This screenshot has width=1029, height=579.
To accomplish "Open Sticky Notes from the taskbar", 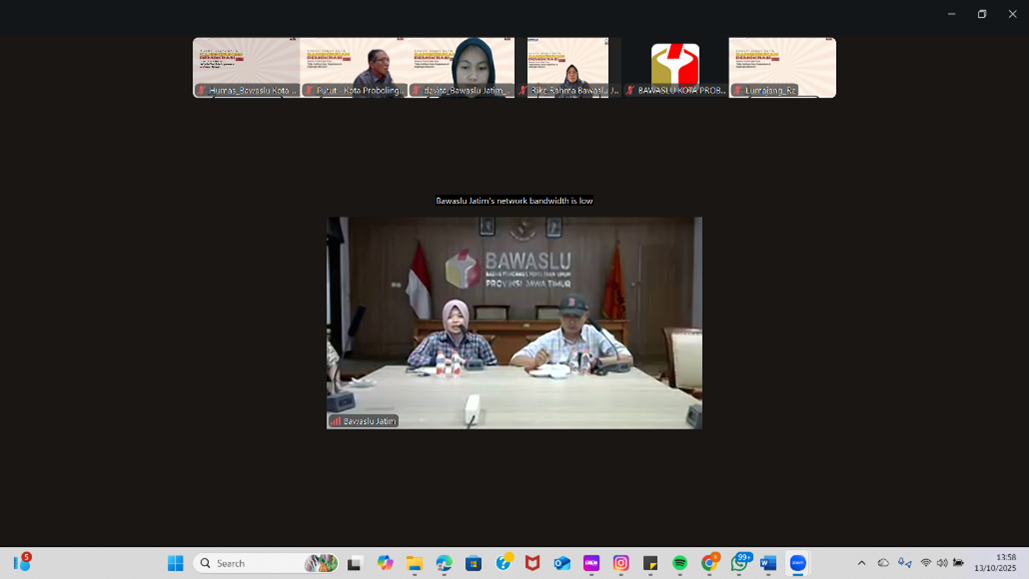I will click(650, 563).
